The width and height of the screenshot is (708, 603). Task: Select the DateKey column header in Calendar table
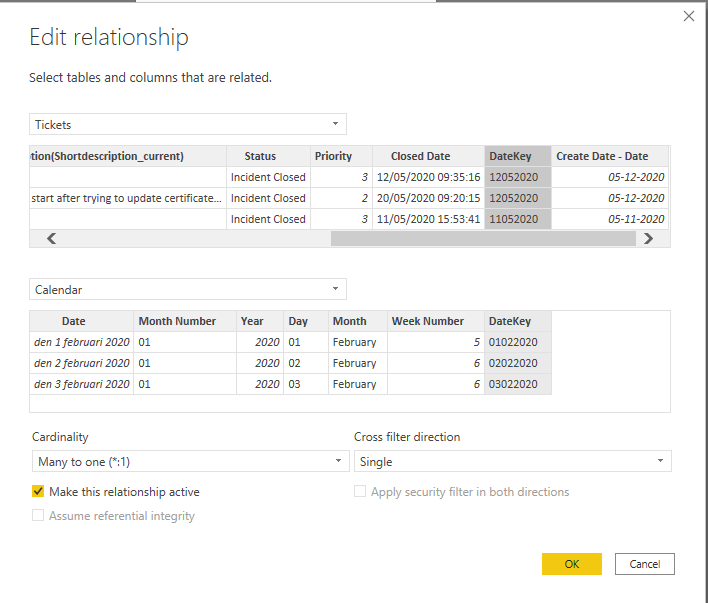coord(517,321)
